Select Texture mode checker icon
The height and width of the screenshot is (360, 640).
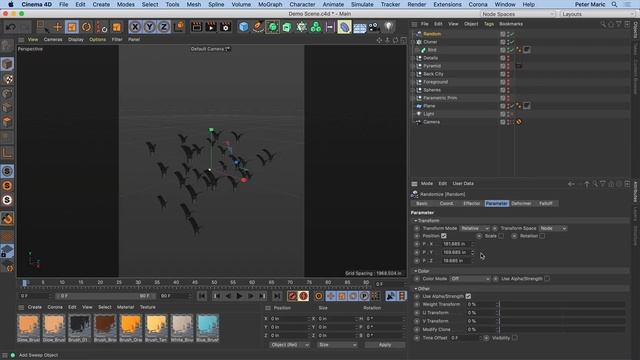7,79
